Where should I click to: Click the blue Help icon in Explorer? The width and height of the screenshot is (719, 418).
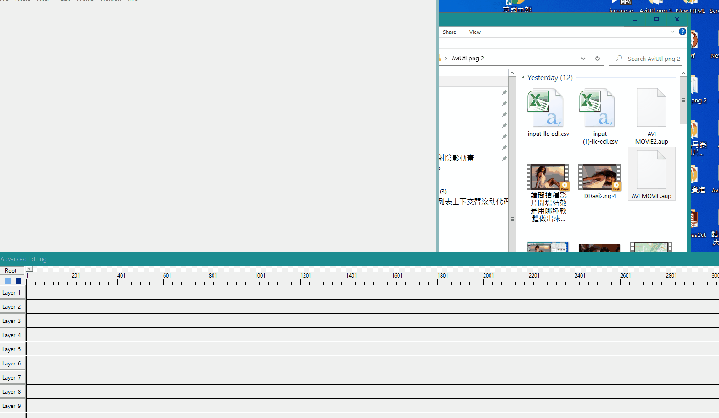pos(682,32)
